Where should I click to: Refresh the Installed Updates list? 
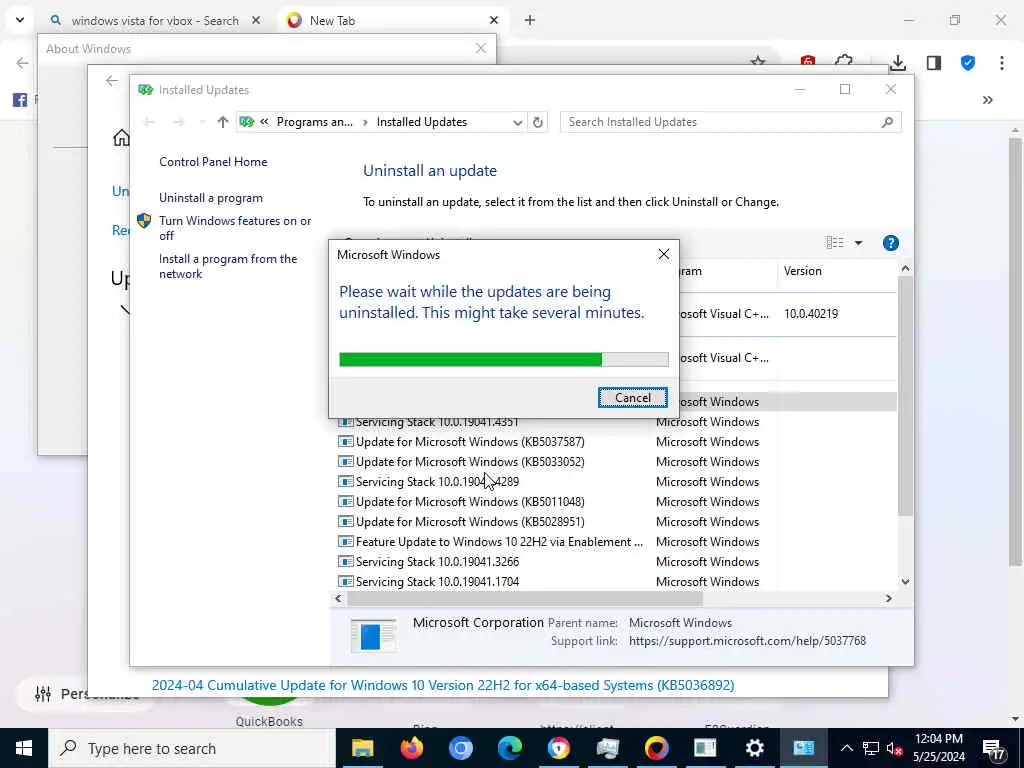[x=537, y=122]
